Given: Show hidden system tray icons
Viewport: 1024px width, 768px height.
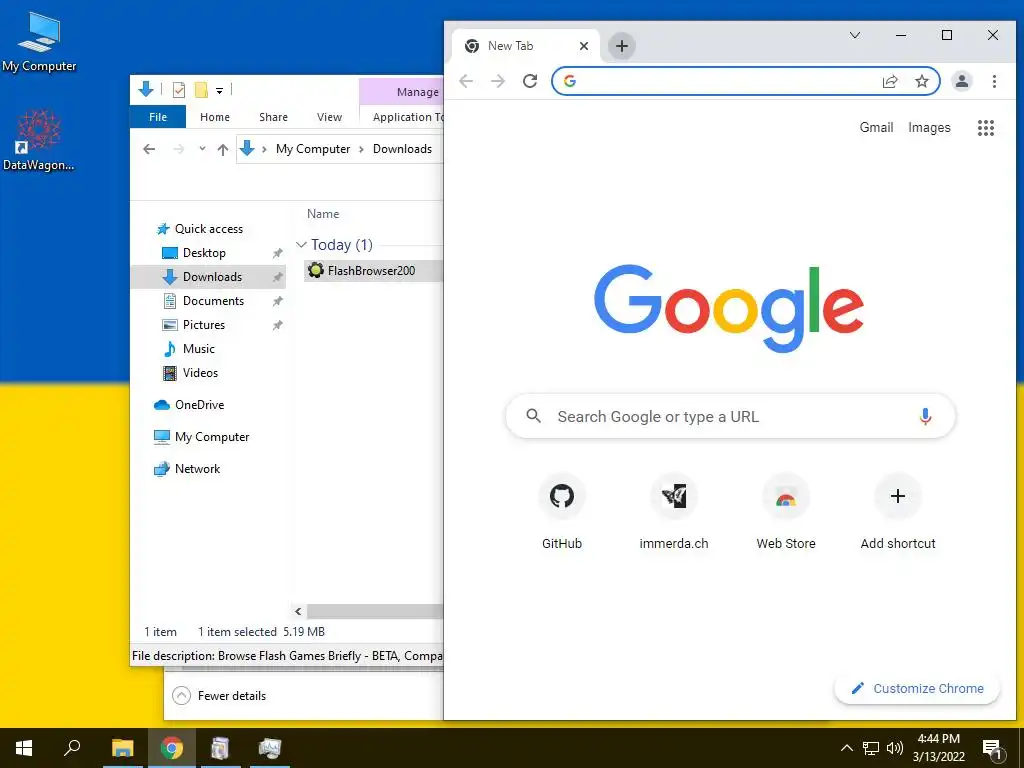Looking at the screenshot, I should [846, 748].
